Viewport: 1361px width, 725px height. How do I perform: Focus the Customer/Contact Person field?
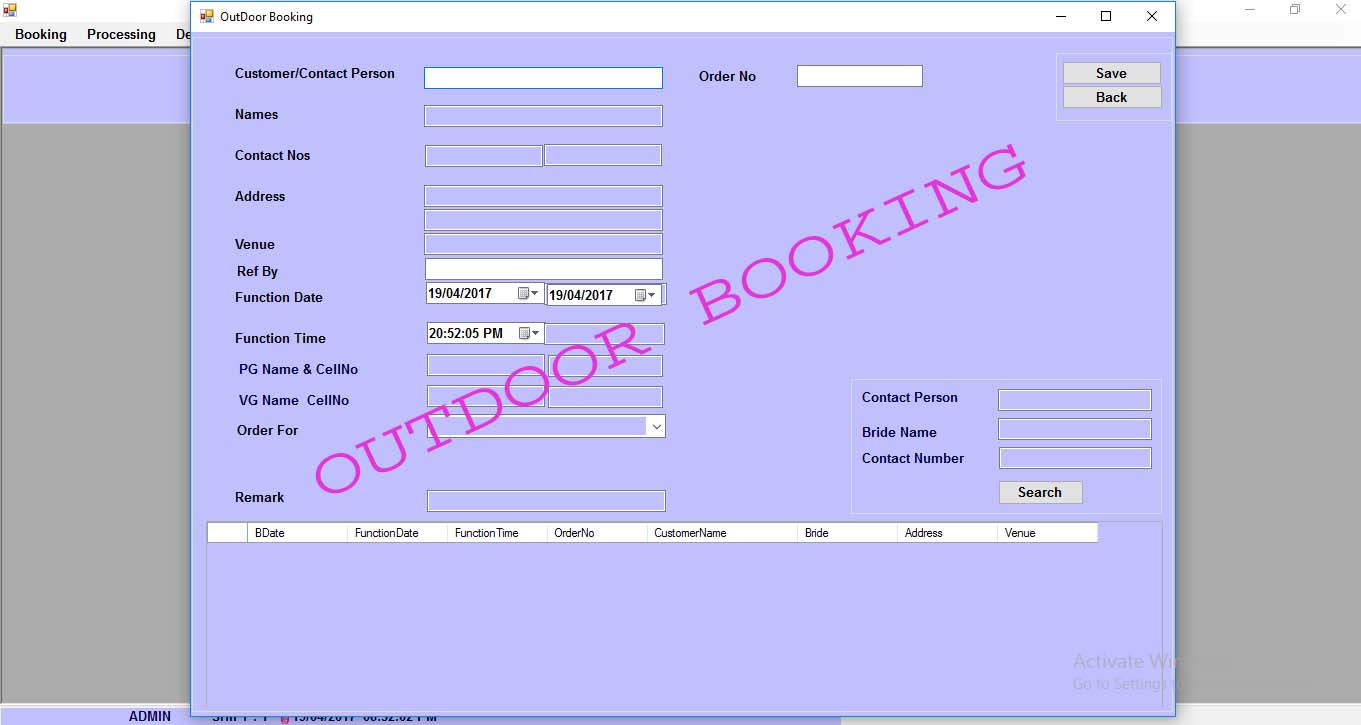(x=543, y=78)
